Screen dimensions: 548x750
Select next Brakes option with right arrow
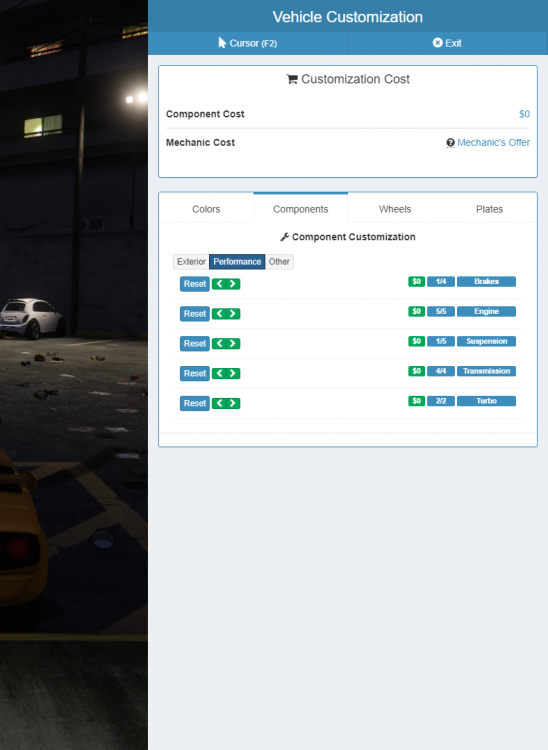click(x=233, y=284)
